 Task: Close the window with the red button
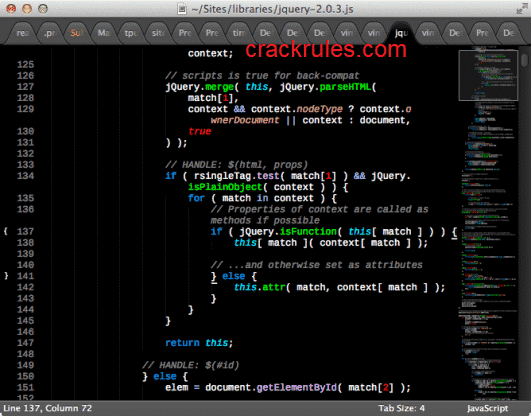point(12,8)
